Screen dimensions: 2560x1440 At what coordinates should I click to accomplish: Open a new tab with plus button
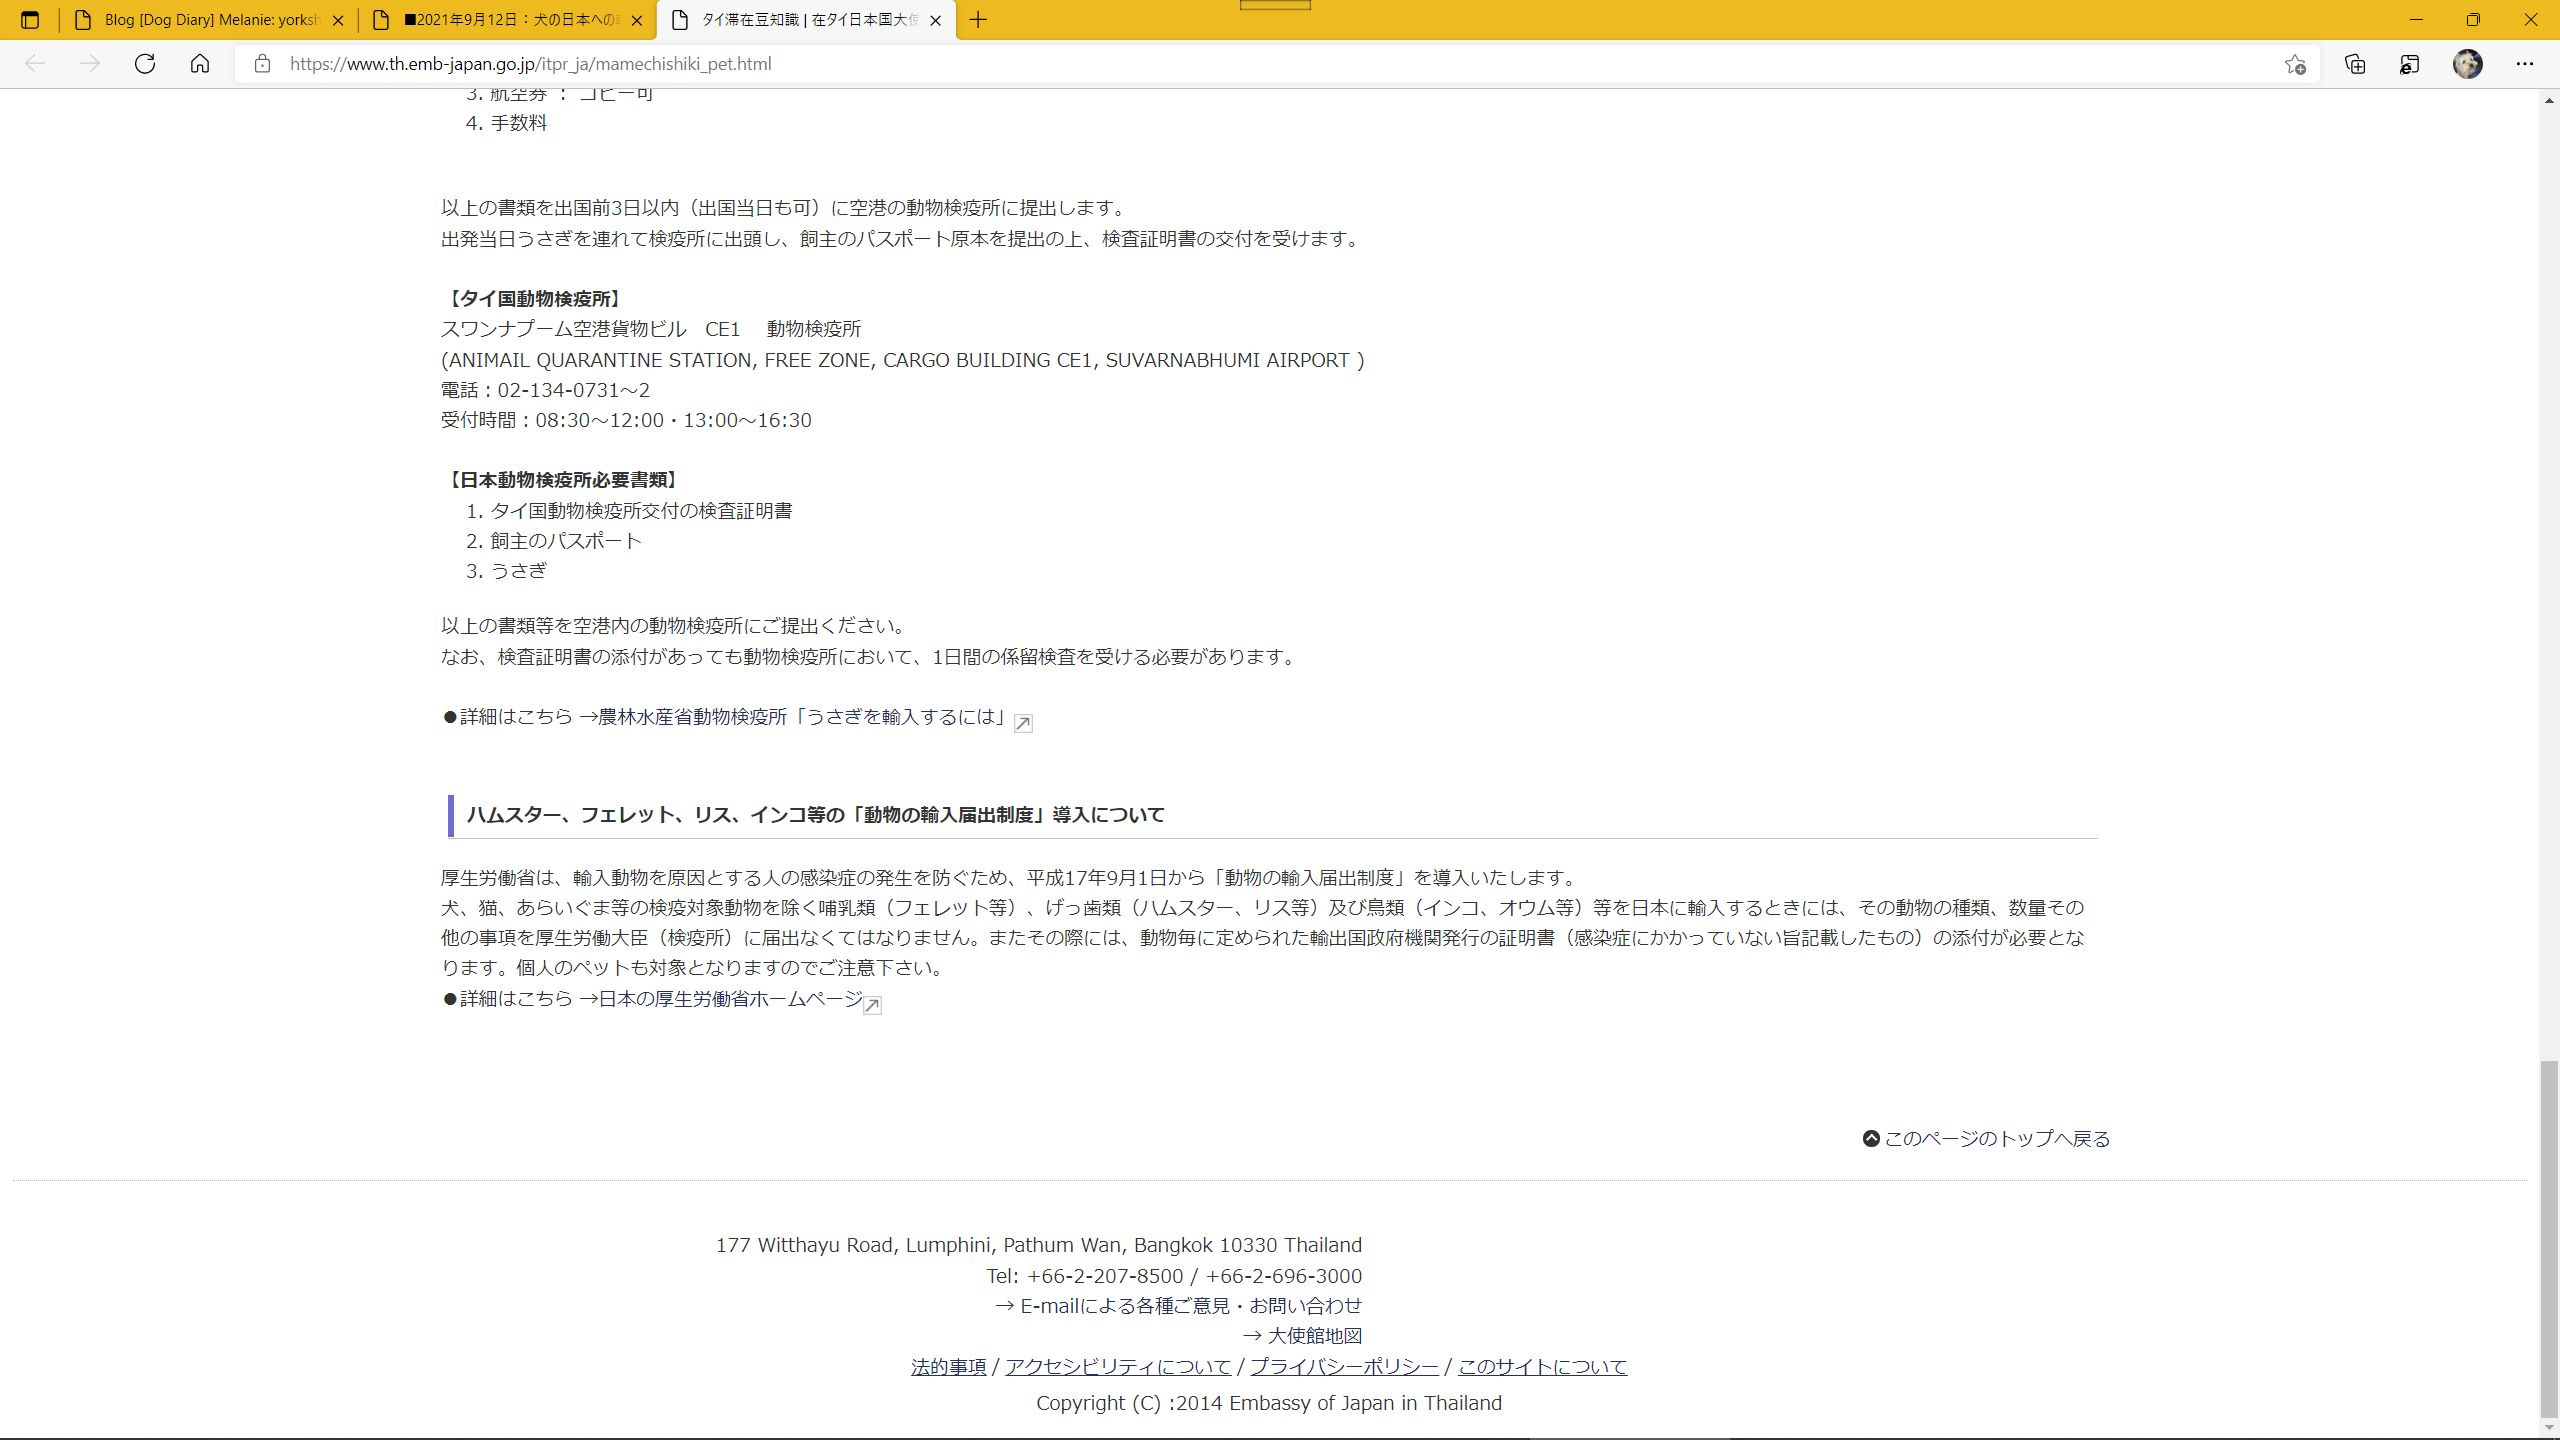tap(978, 20)
